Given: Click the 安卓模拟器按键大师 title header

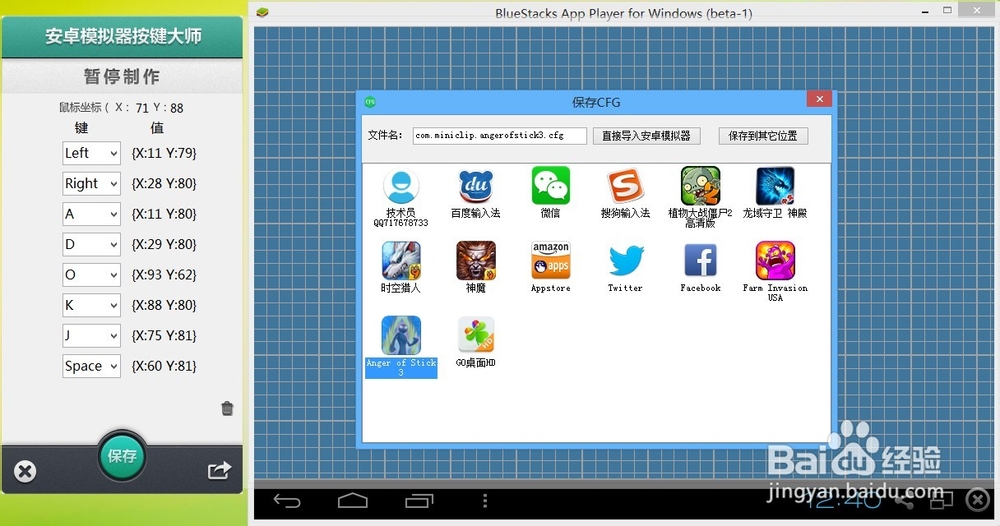Looking at the screenshot, I should 122,36.
